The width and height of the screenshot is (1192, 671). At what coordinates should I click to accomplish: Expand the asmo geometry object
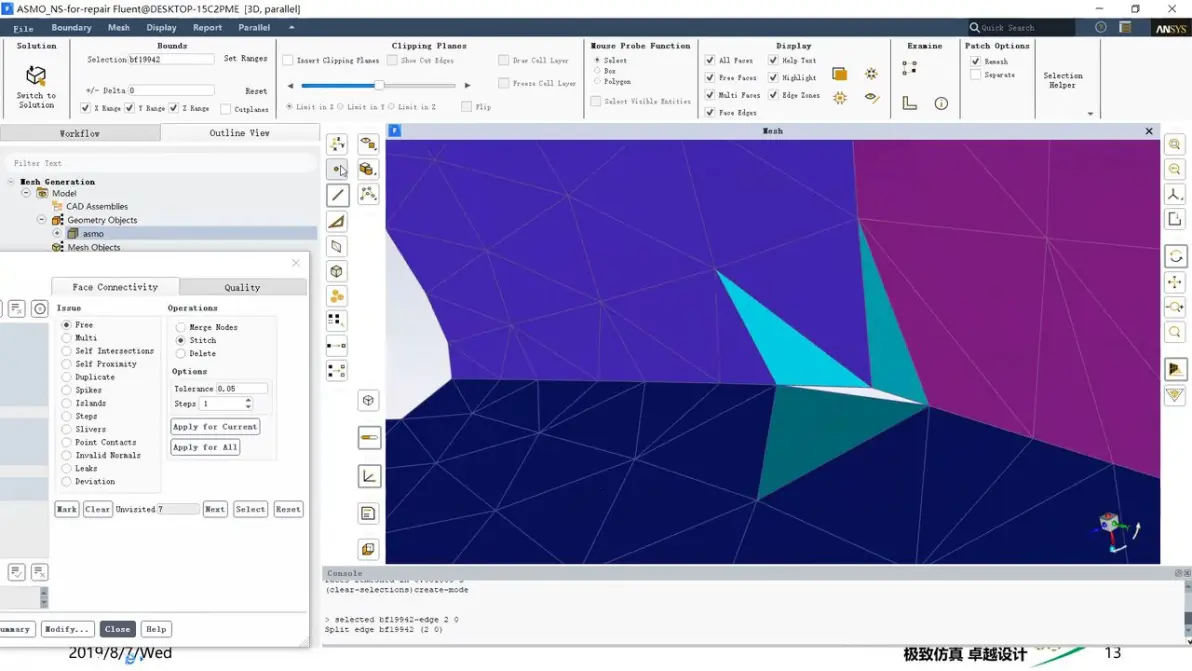[x=57, y=233]
